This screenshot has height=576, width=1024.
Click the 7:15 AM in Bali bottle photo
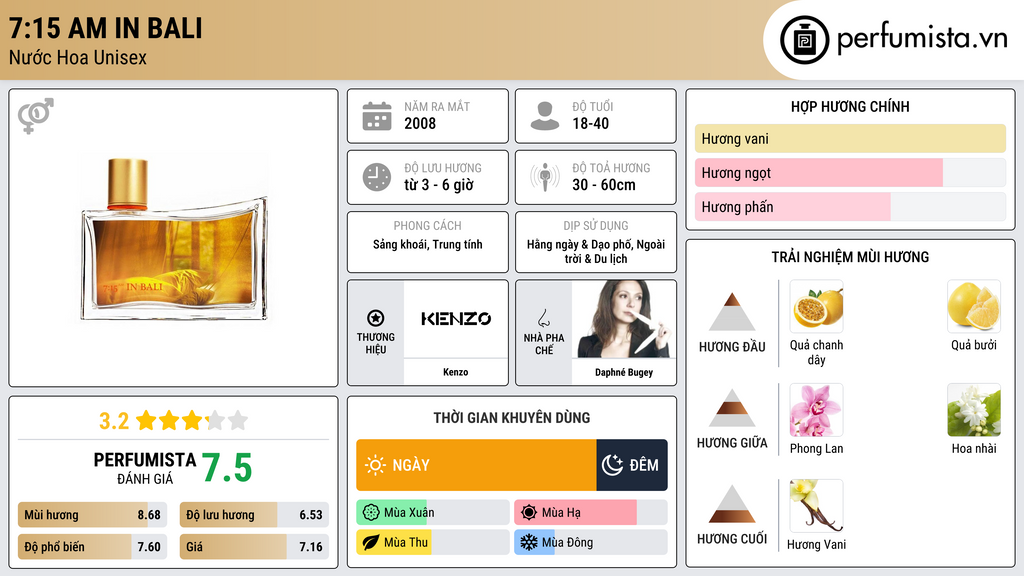174,240
